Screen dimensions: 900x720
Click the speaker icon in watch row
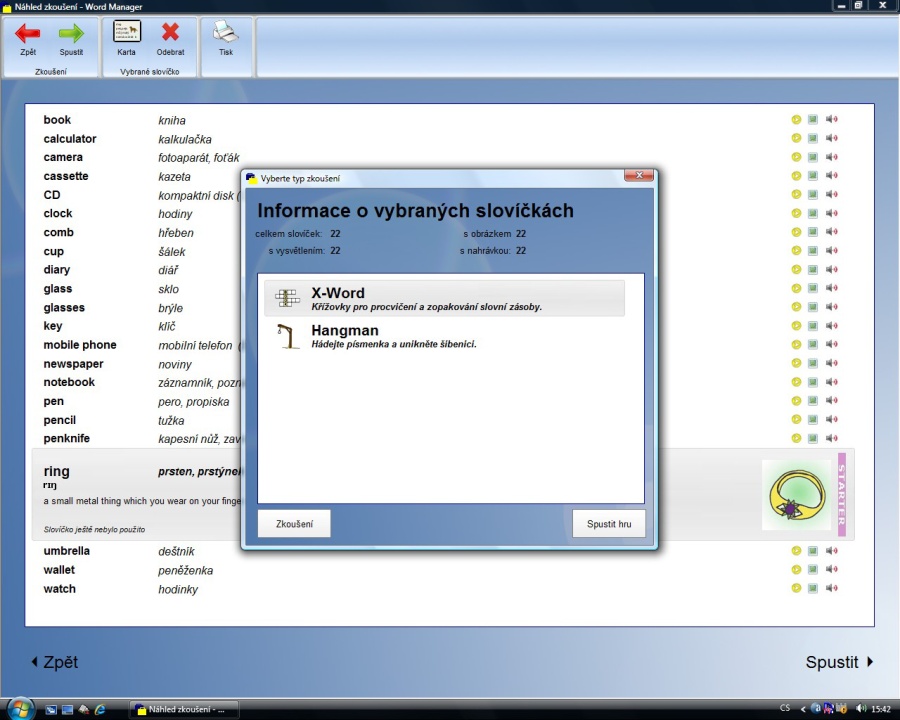(831, 589)
